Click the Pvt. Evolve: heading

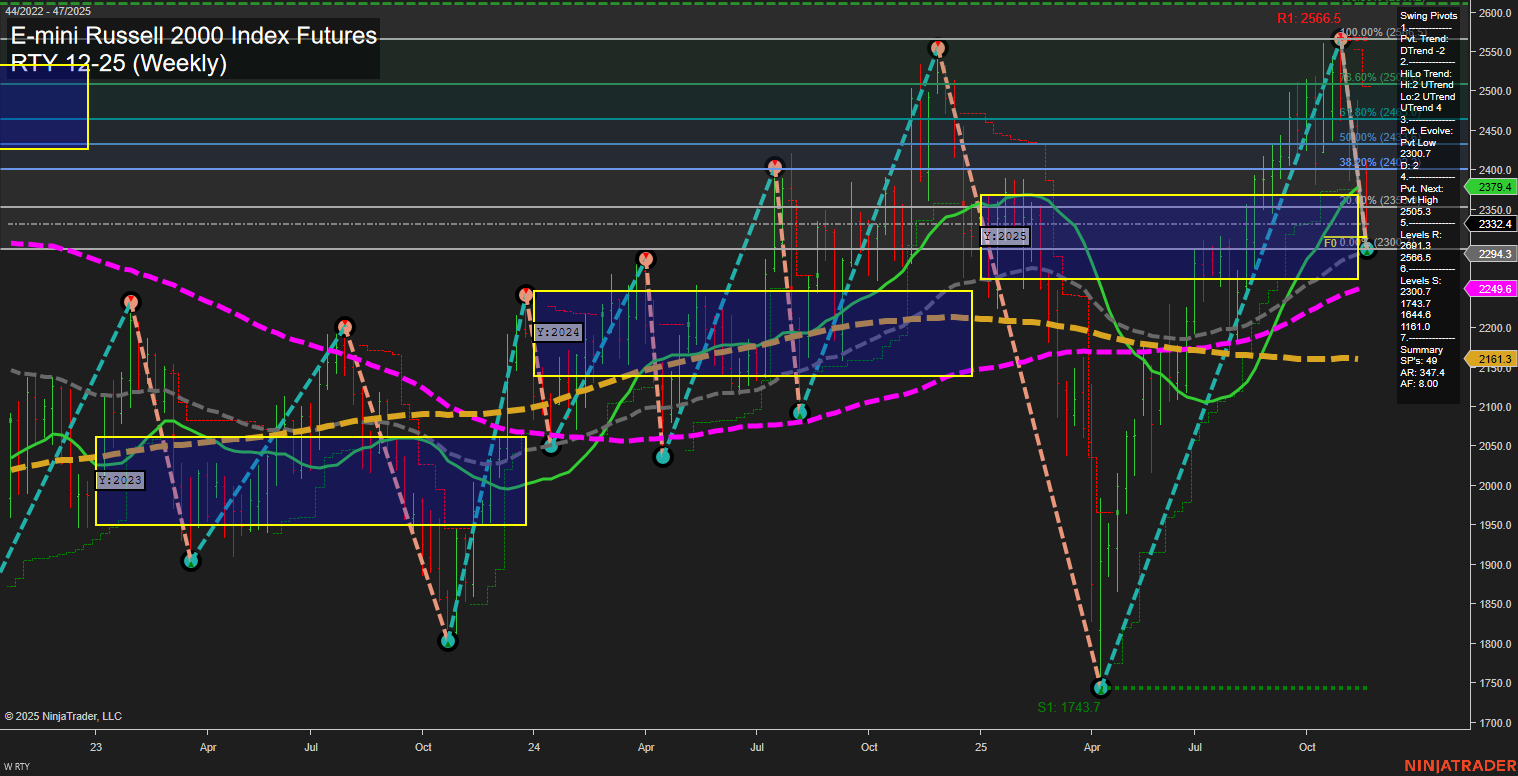point(1427,131)
